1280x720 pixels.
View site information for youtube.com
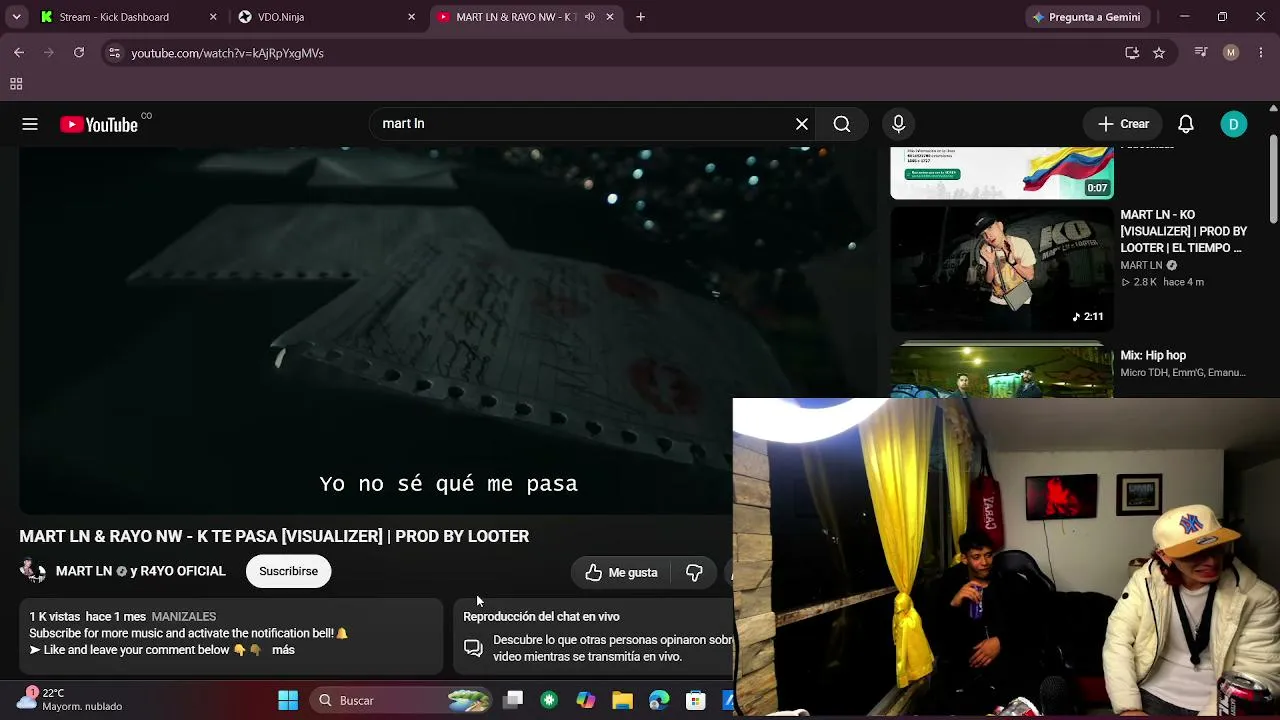(114, 53)
